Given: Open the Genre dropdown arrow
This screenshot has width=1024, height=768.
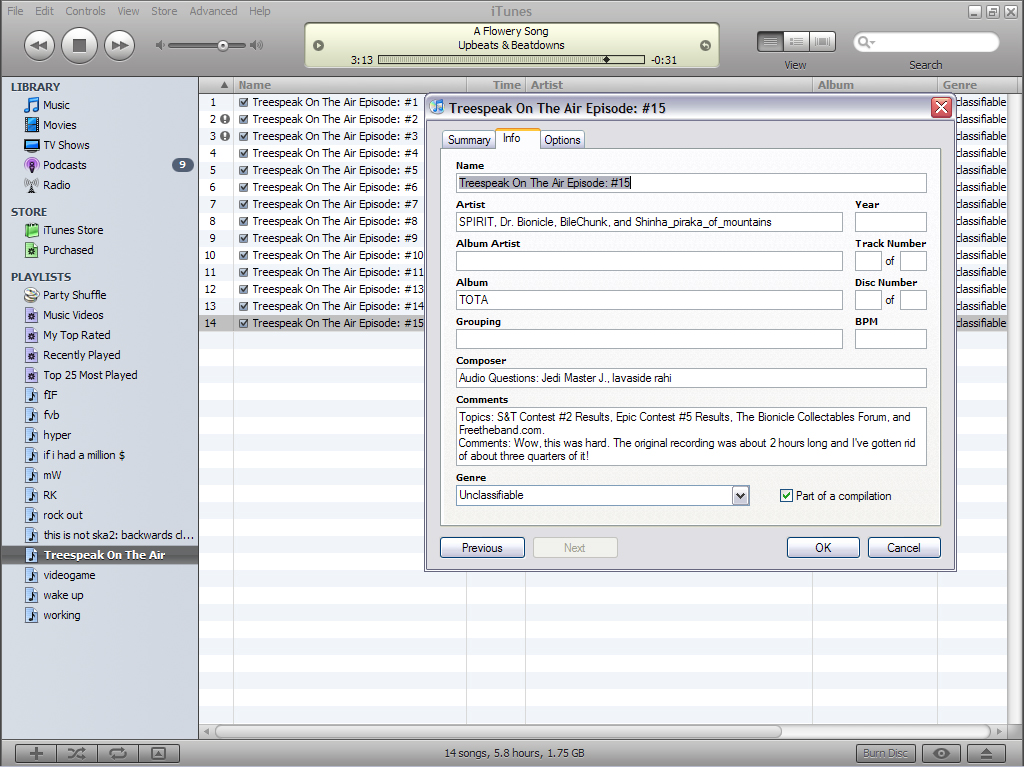Looking at the screenshot, I should [x=740, y=496].
